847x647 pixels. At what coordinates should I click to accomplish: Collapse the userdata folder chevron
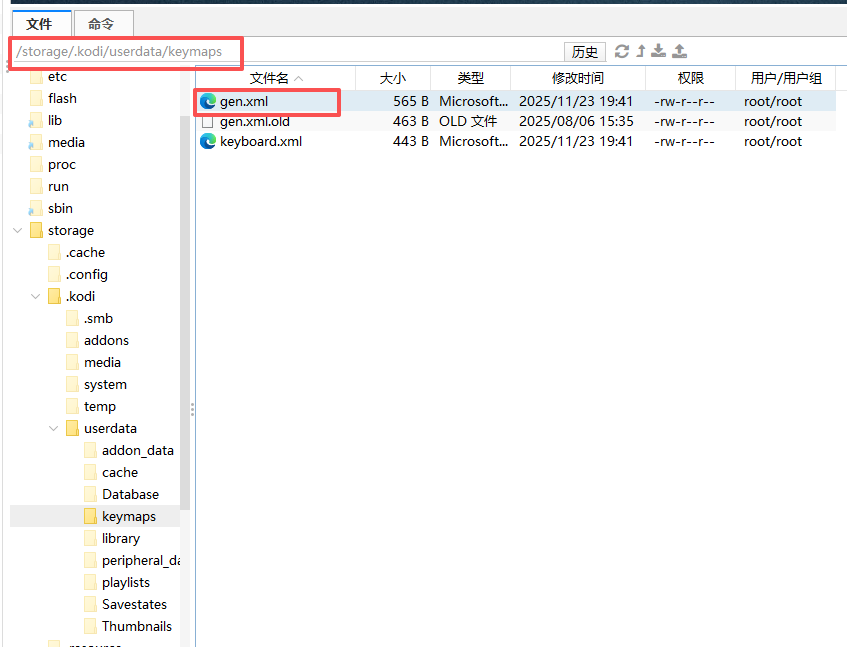point(54,428)
